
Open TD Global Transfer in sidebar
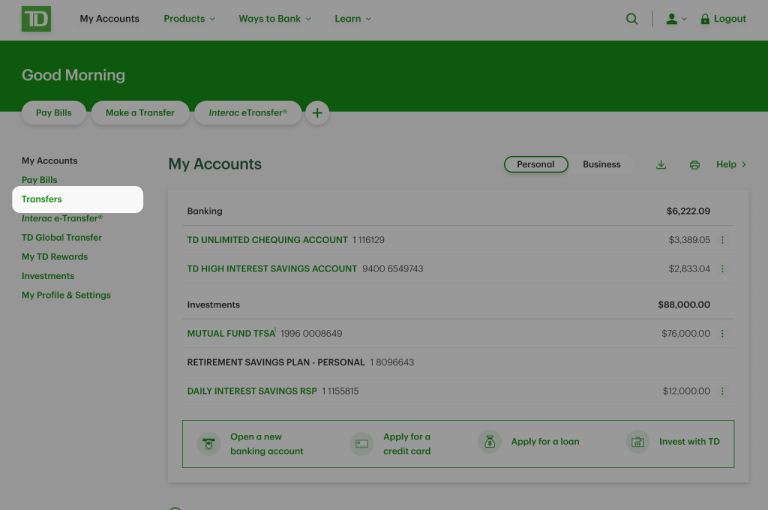point(62,238)
